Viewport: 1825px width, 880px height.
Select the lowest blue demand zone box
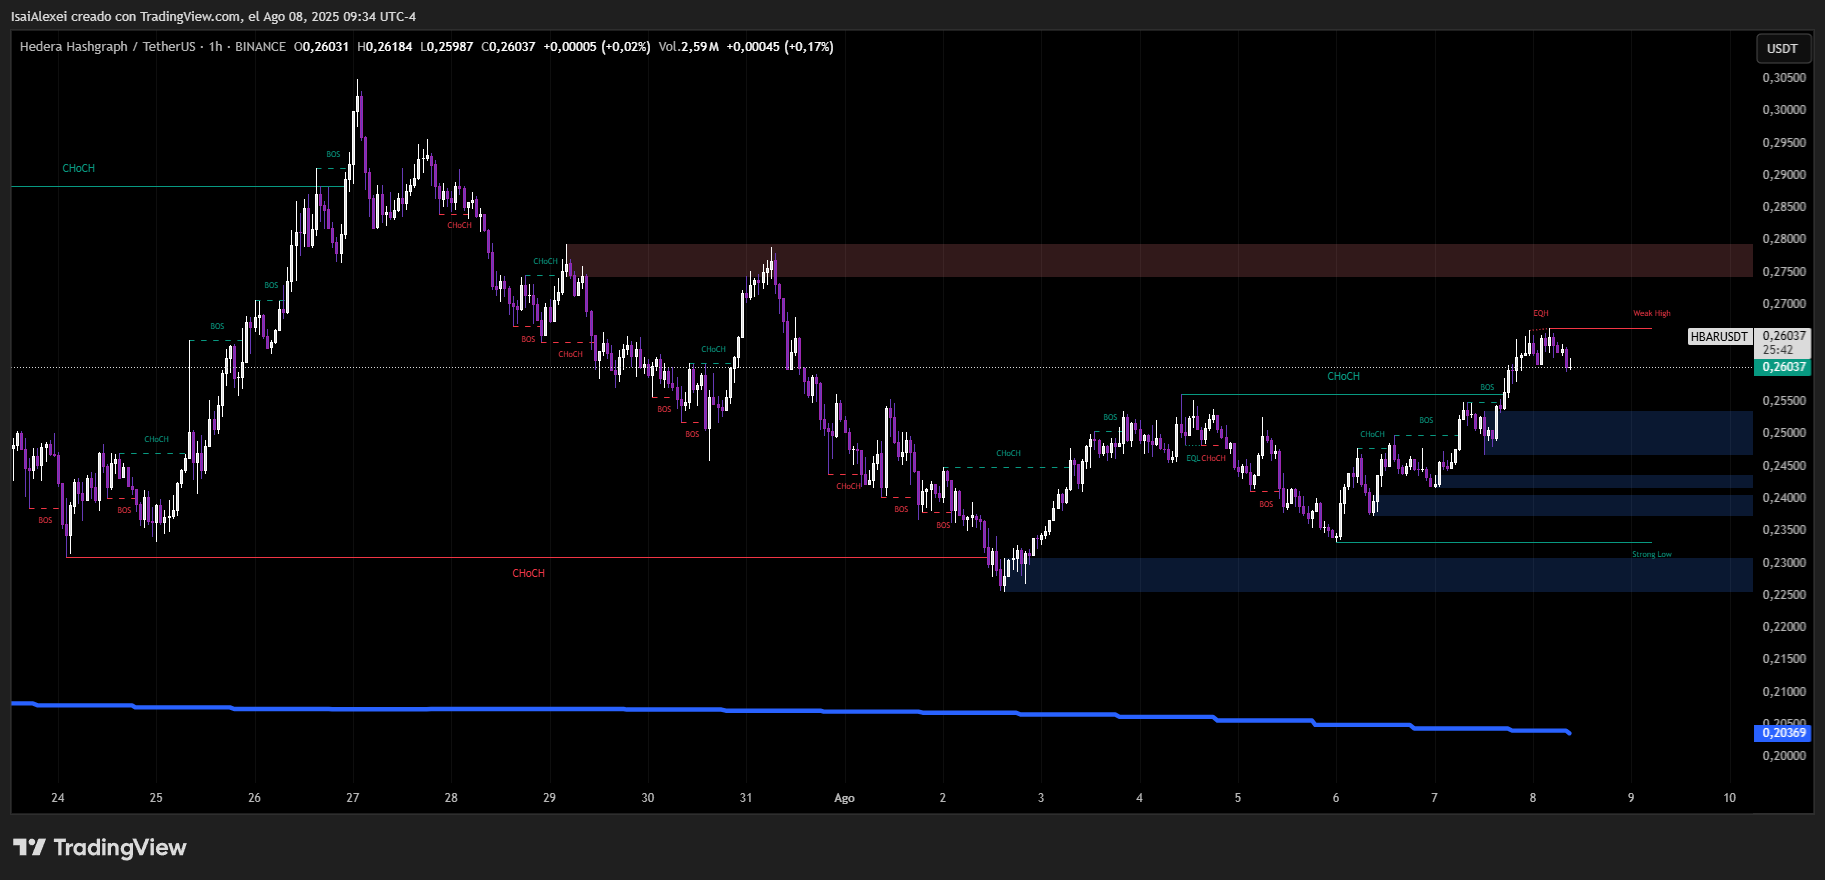pos(1380,575)
